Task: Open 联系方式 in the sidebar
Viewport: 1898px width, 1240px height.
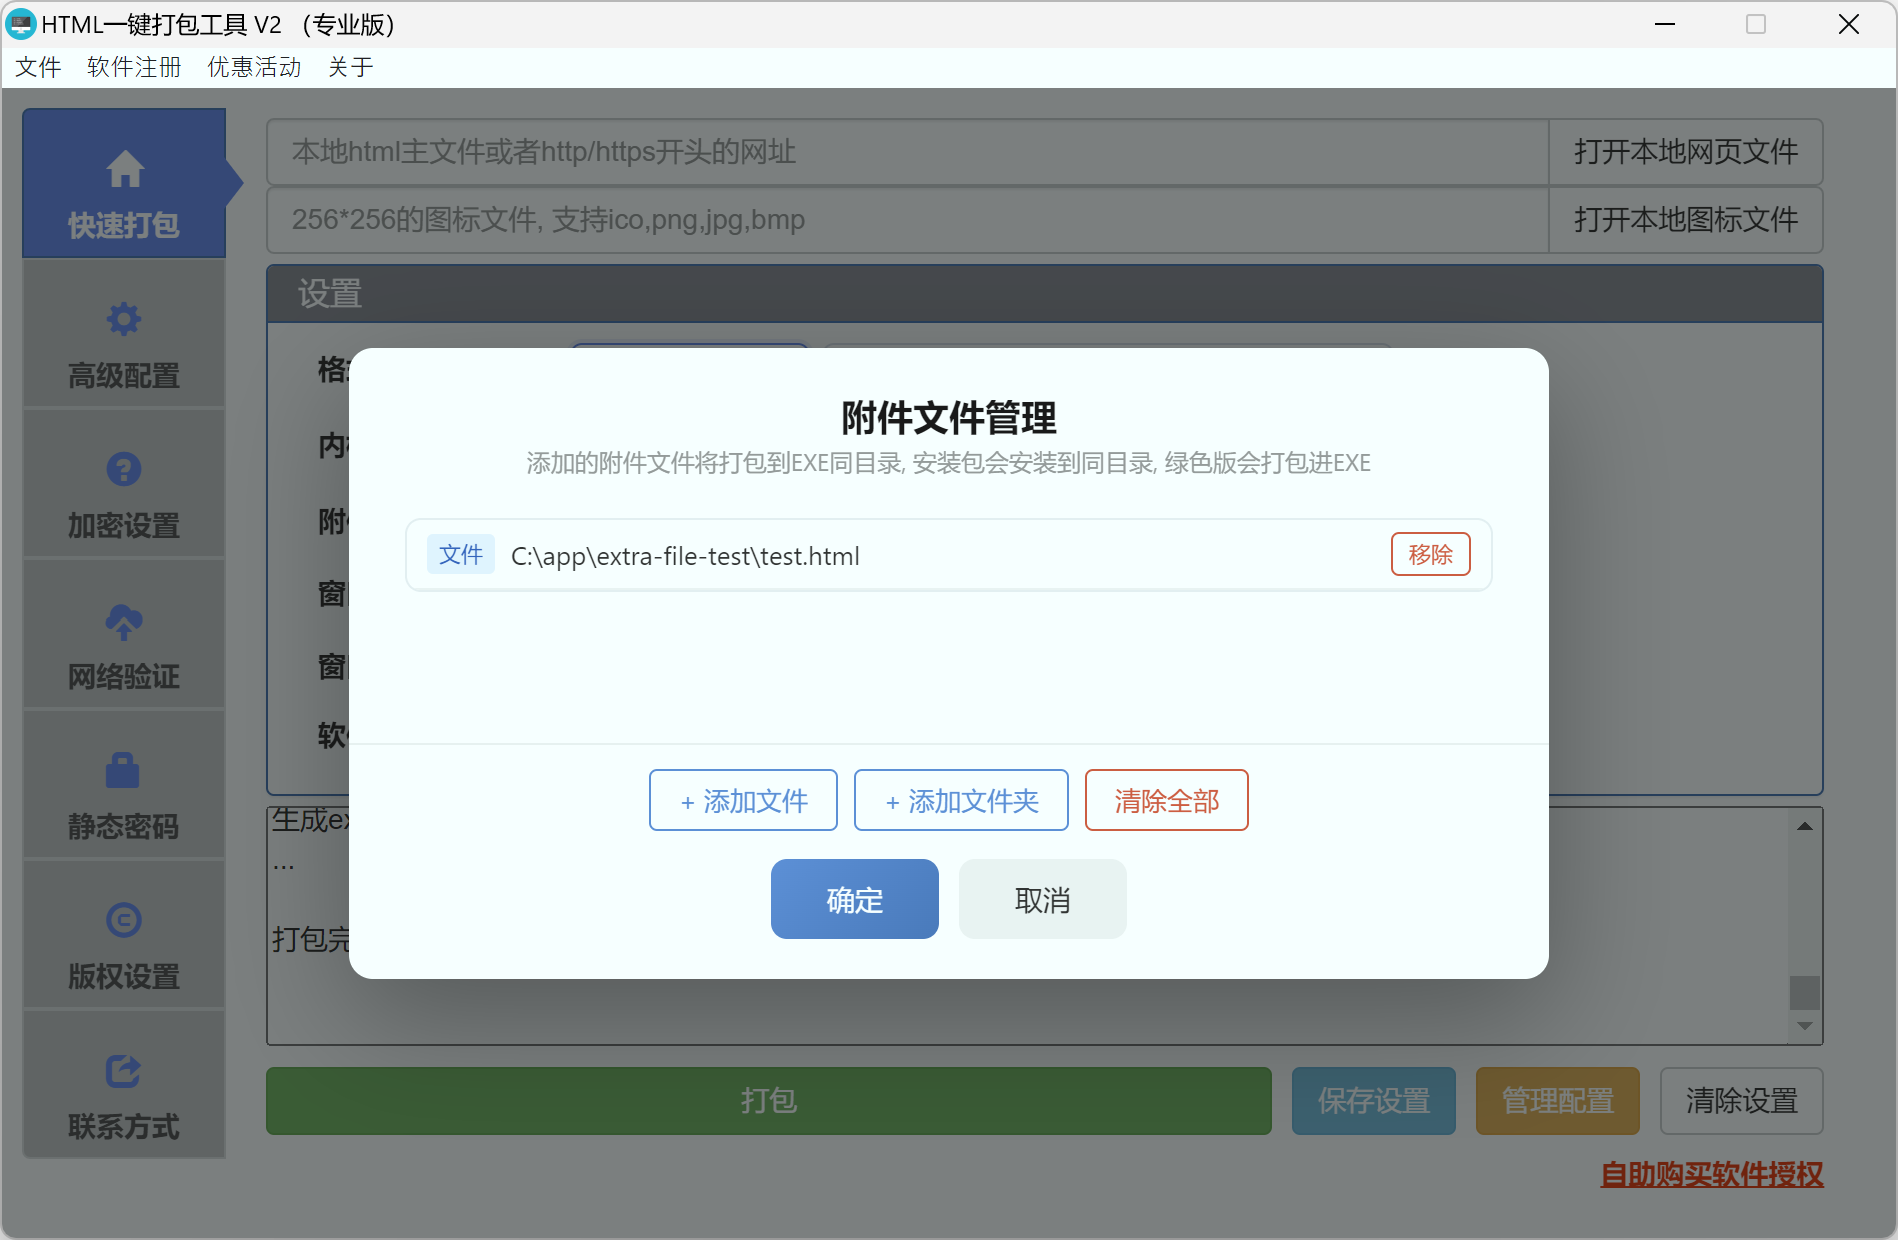Action: click(123, 1070)
